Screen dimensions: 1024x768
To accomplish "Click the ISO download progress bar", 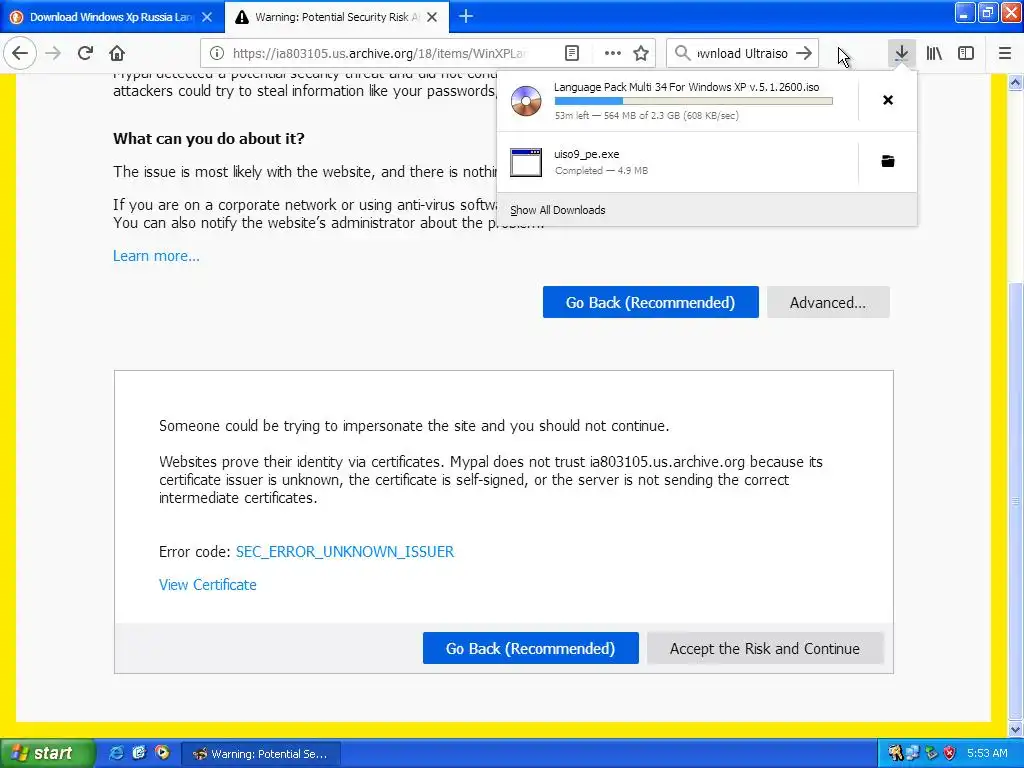I will (x=694, y=101).
